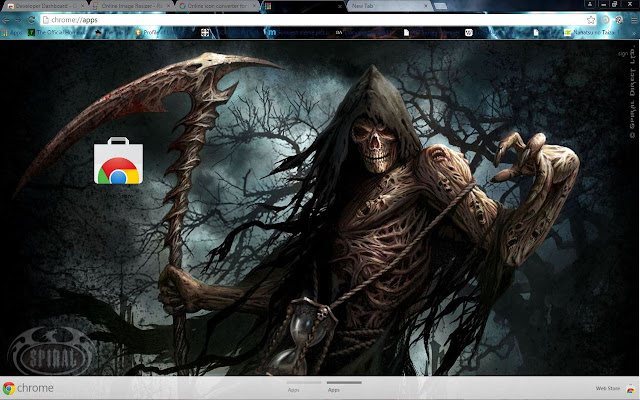Viewport: 640px width, 400px height.
Task: Open a new tab with the new-tab button
Action: tap(440, 6)
